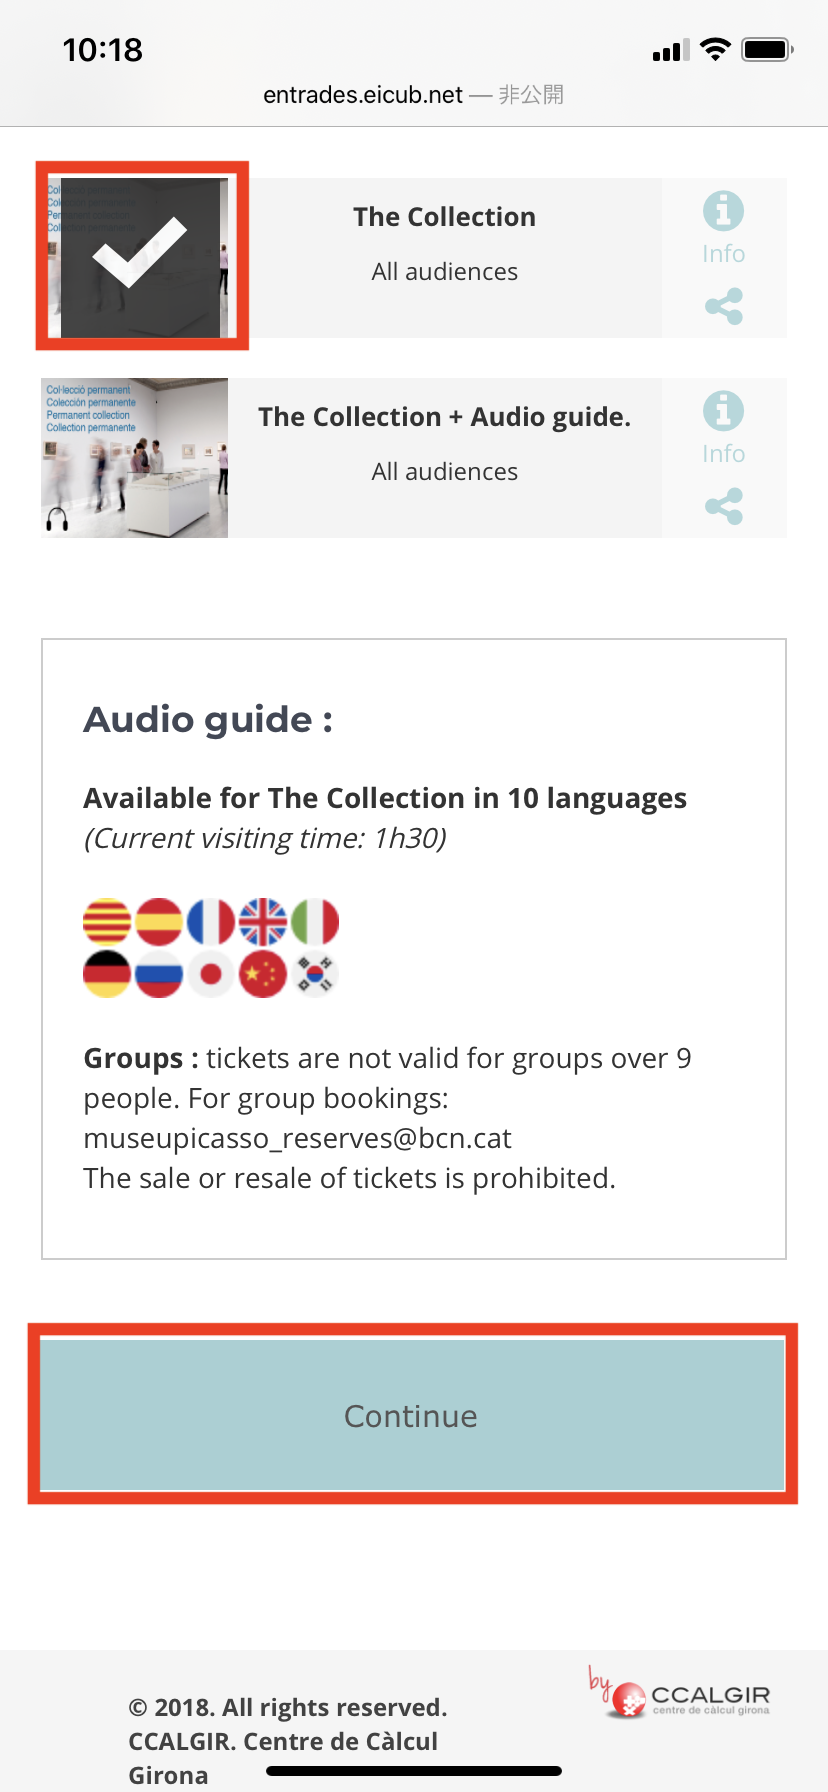This screenshot has height=1792, width=828.
Task: Click the Chinese flag icon
Action: tap(263, 974)
